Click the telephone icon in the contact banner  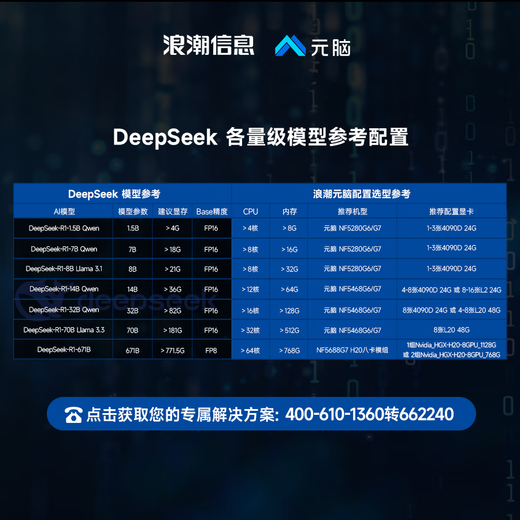[73, 415]
